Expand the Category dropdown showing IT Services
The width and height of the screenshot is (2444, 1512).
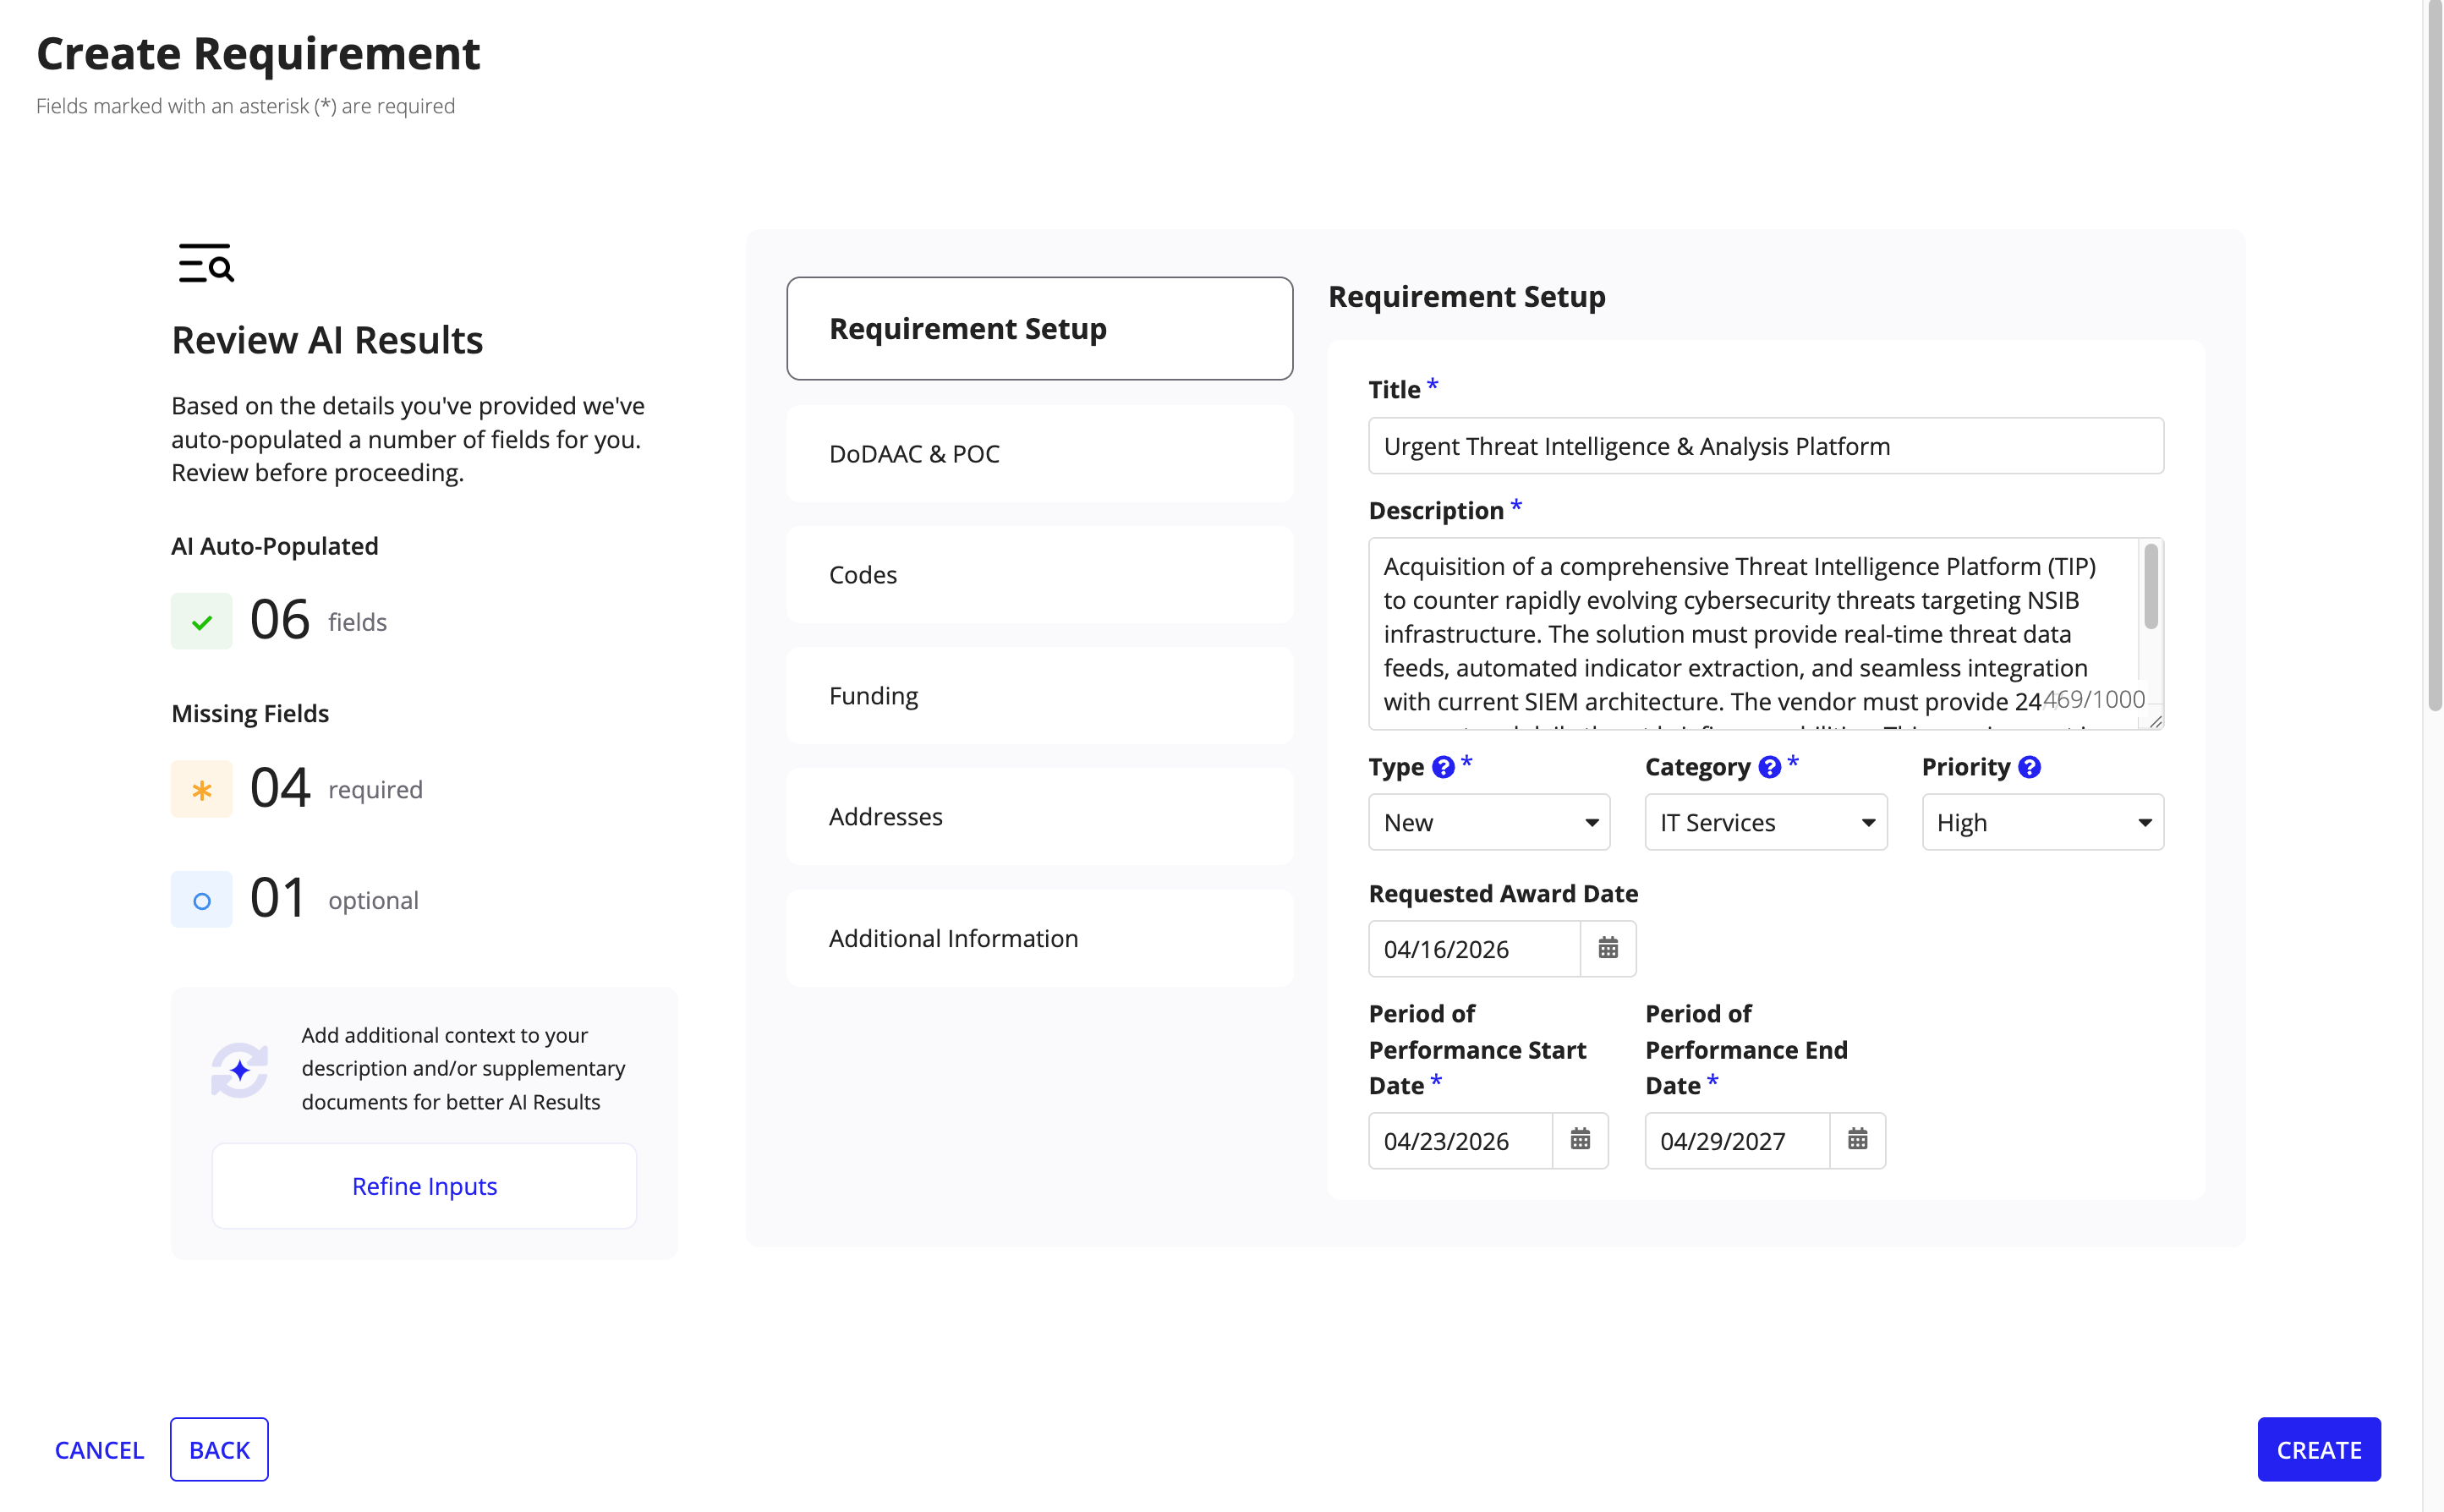pos(1766,822)
